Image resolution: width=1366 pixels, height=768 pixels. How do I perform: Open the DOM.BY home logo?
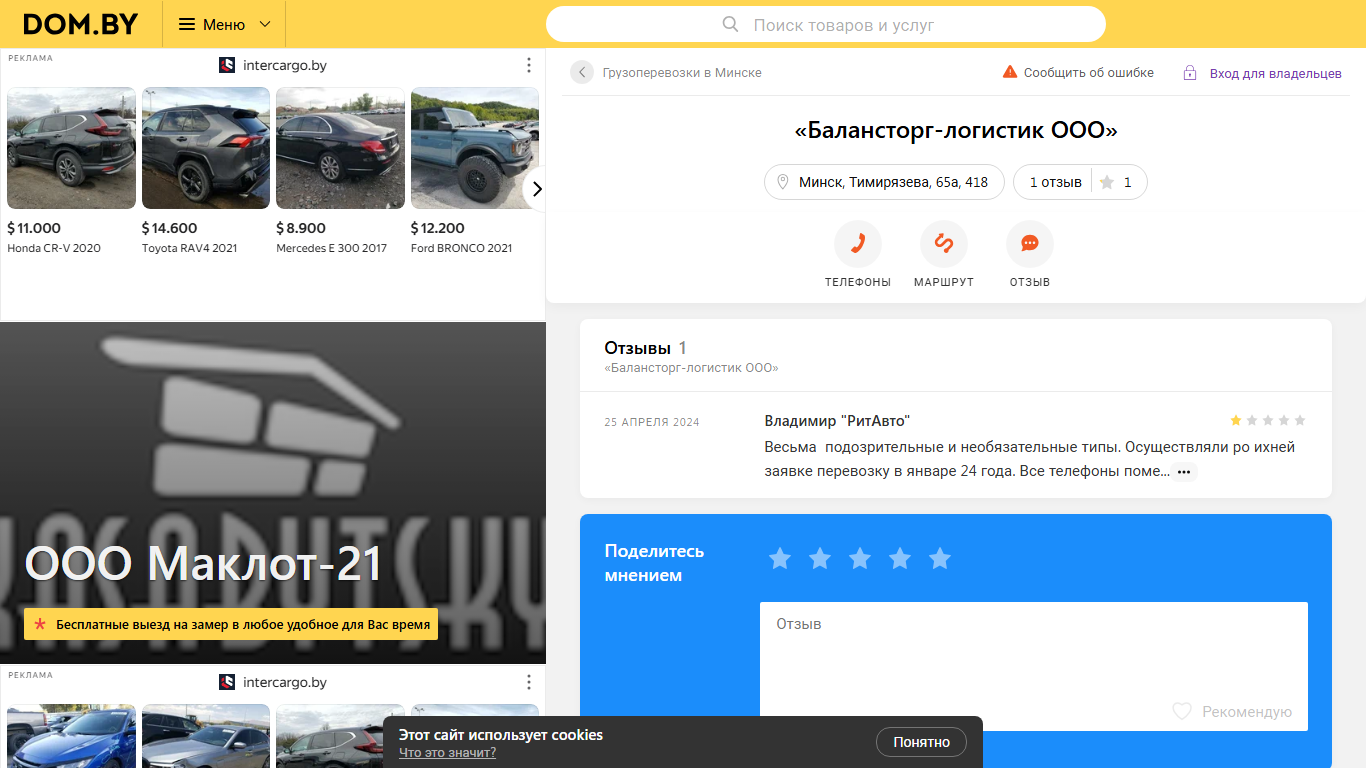80,24
